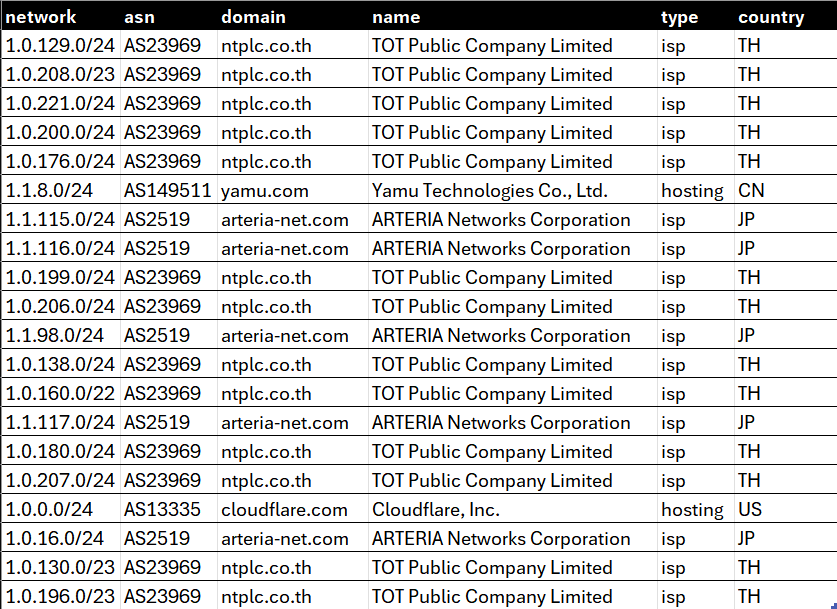This screenshot has height=609, width=837.
Task: Click the name column header
Action: point(396,16)
